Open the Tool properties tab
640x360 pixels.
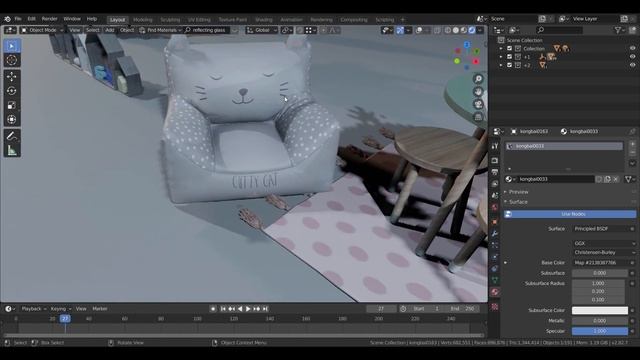(x=495, y=146)
